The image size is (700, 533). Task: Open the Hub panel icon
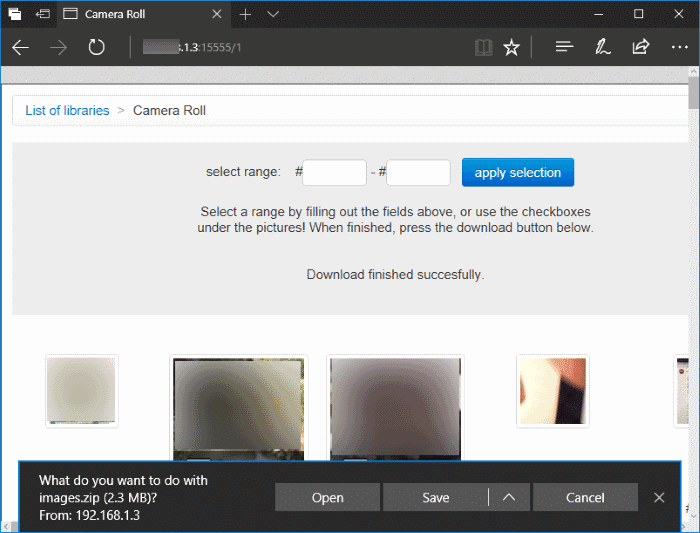pyautogui.click(x=564, y=46)
